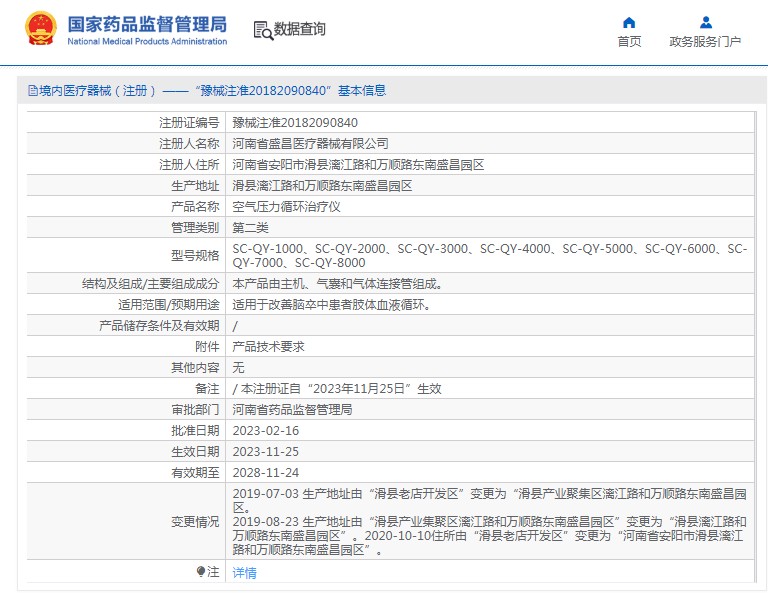Click the 首页 home icon
The height and width of the screenshot is (593, 768).
pyautogui.click(x=629, y=22)
